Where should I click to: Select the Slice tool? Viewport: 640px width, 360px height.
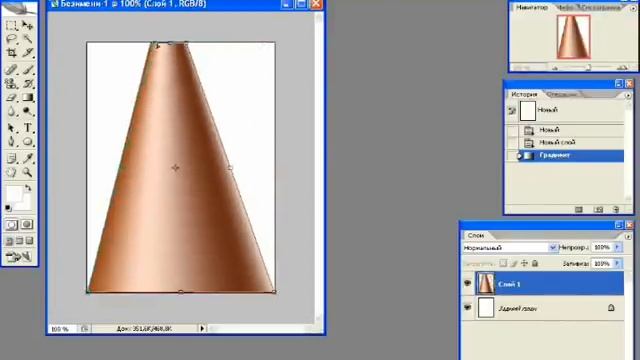point(28,53)
